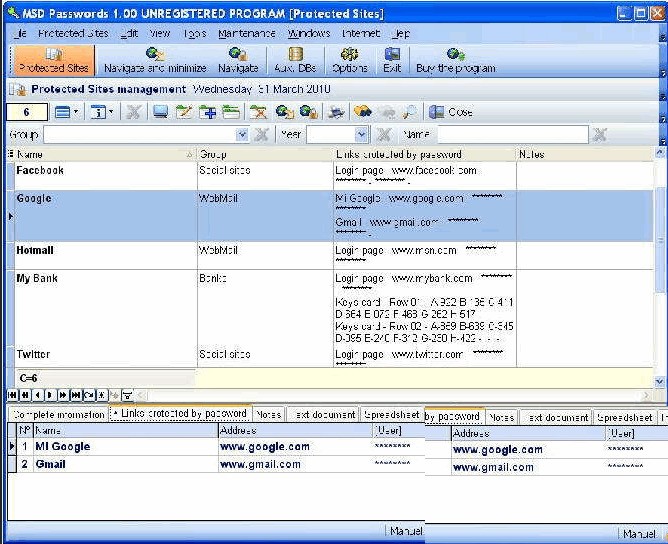Click into the Name filter input field
The image size is (668, 544).
pos(513,135)
